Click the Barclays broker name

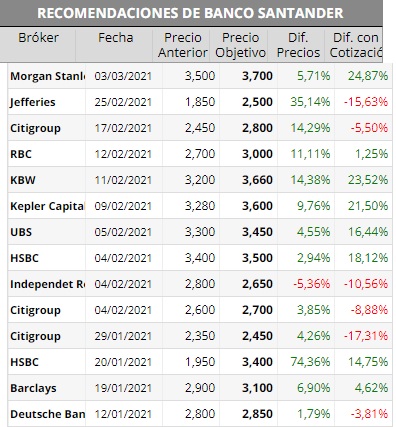click(33, 388)
